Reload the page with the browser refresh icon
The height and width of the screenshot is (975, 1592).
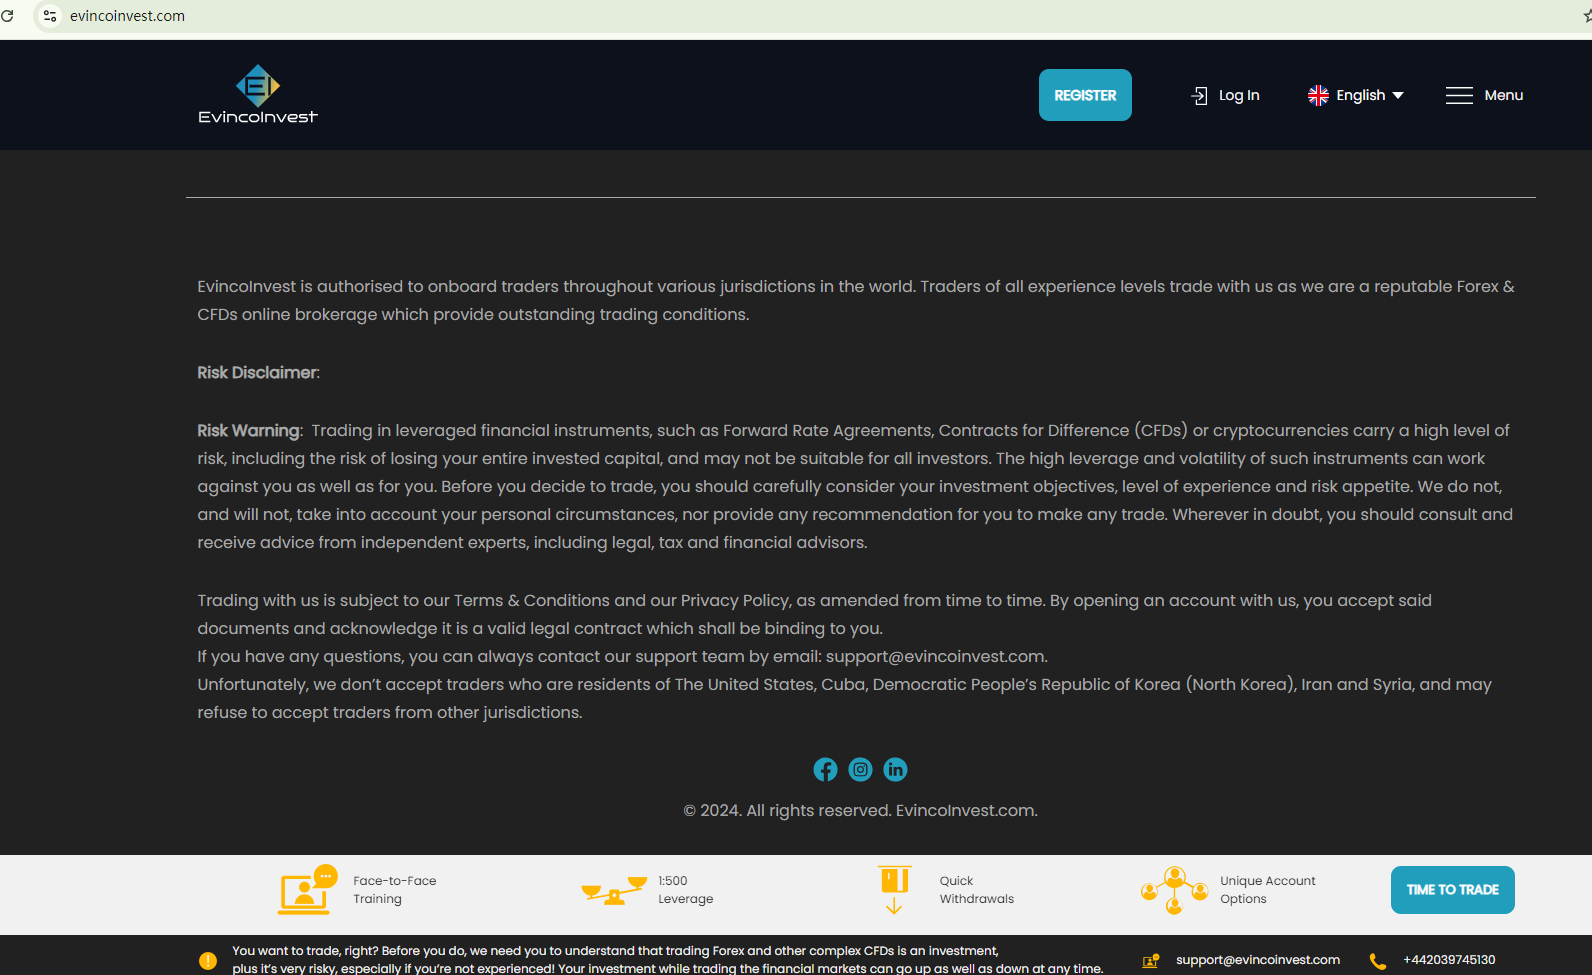(x=7, y=16)
